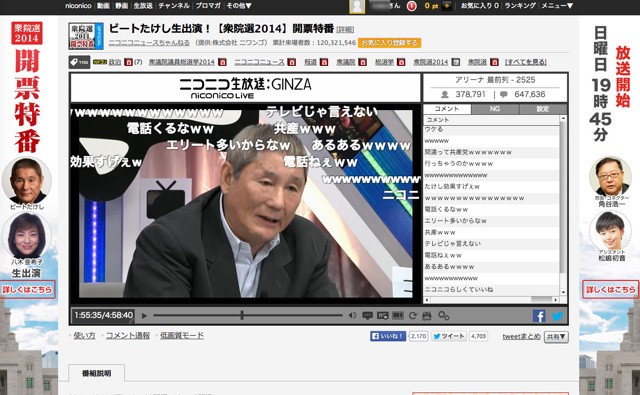The width and height of the screenshot is (640, 395).
Task: Click the play button in the player
Action: coord(144,315)
